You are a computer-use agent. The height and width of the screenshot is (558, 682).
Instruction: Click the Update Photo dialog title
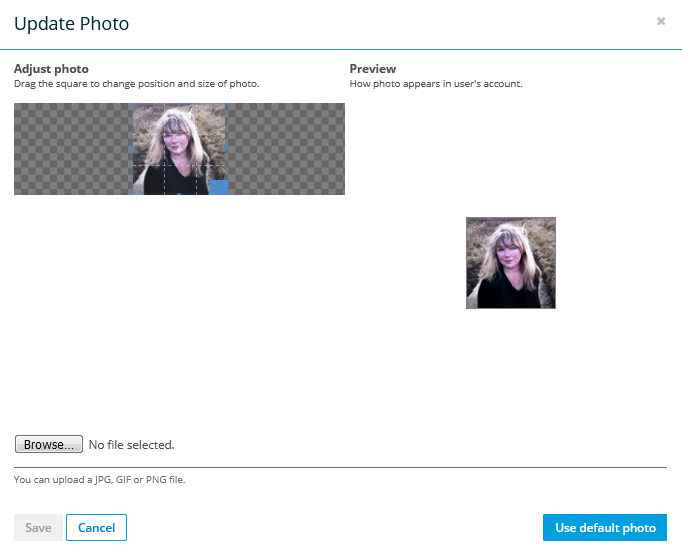point(71,22)
